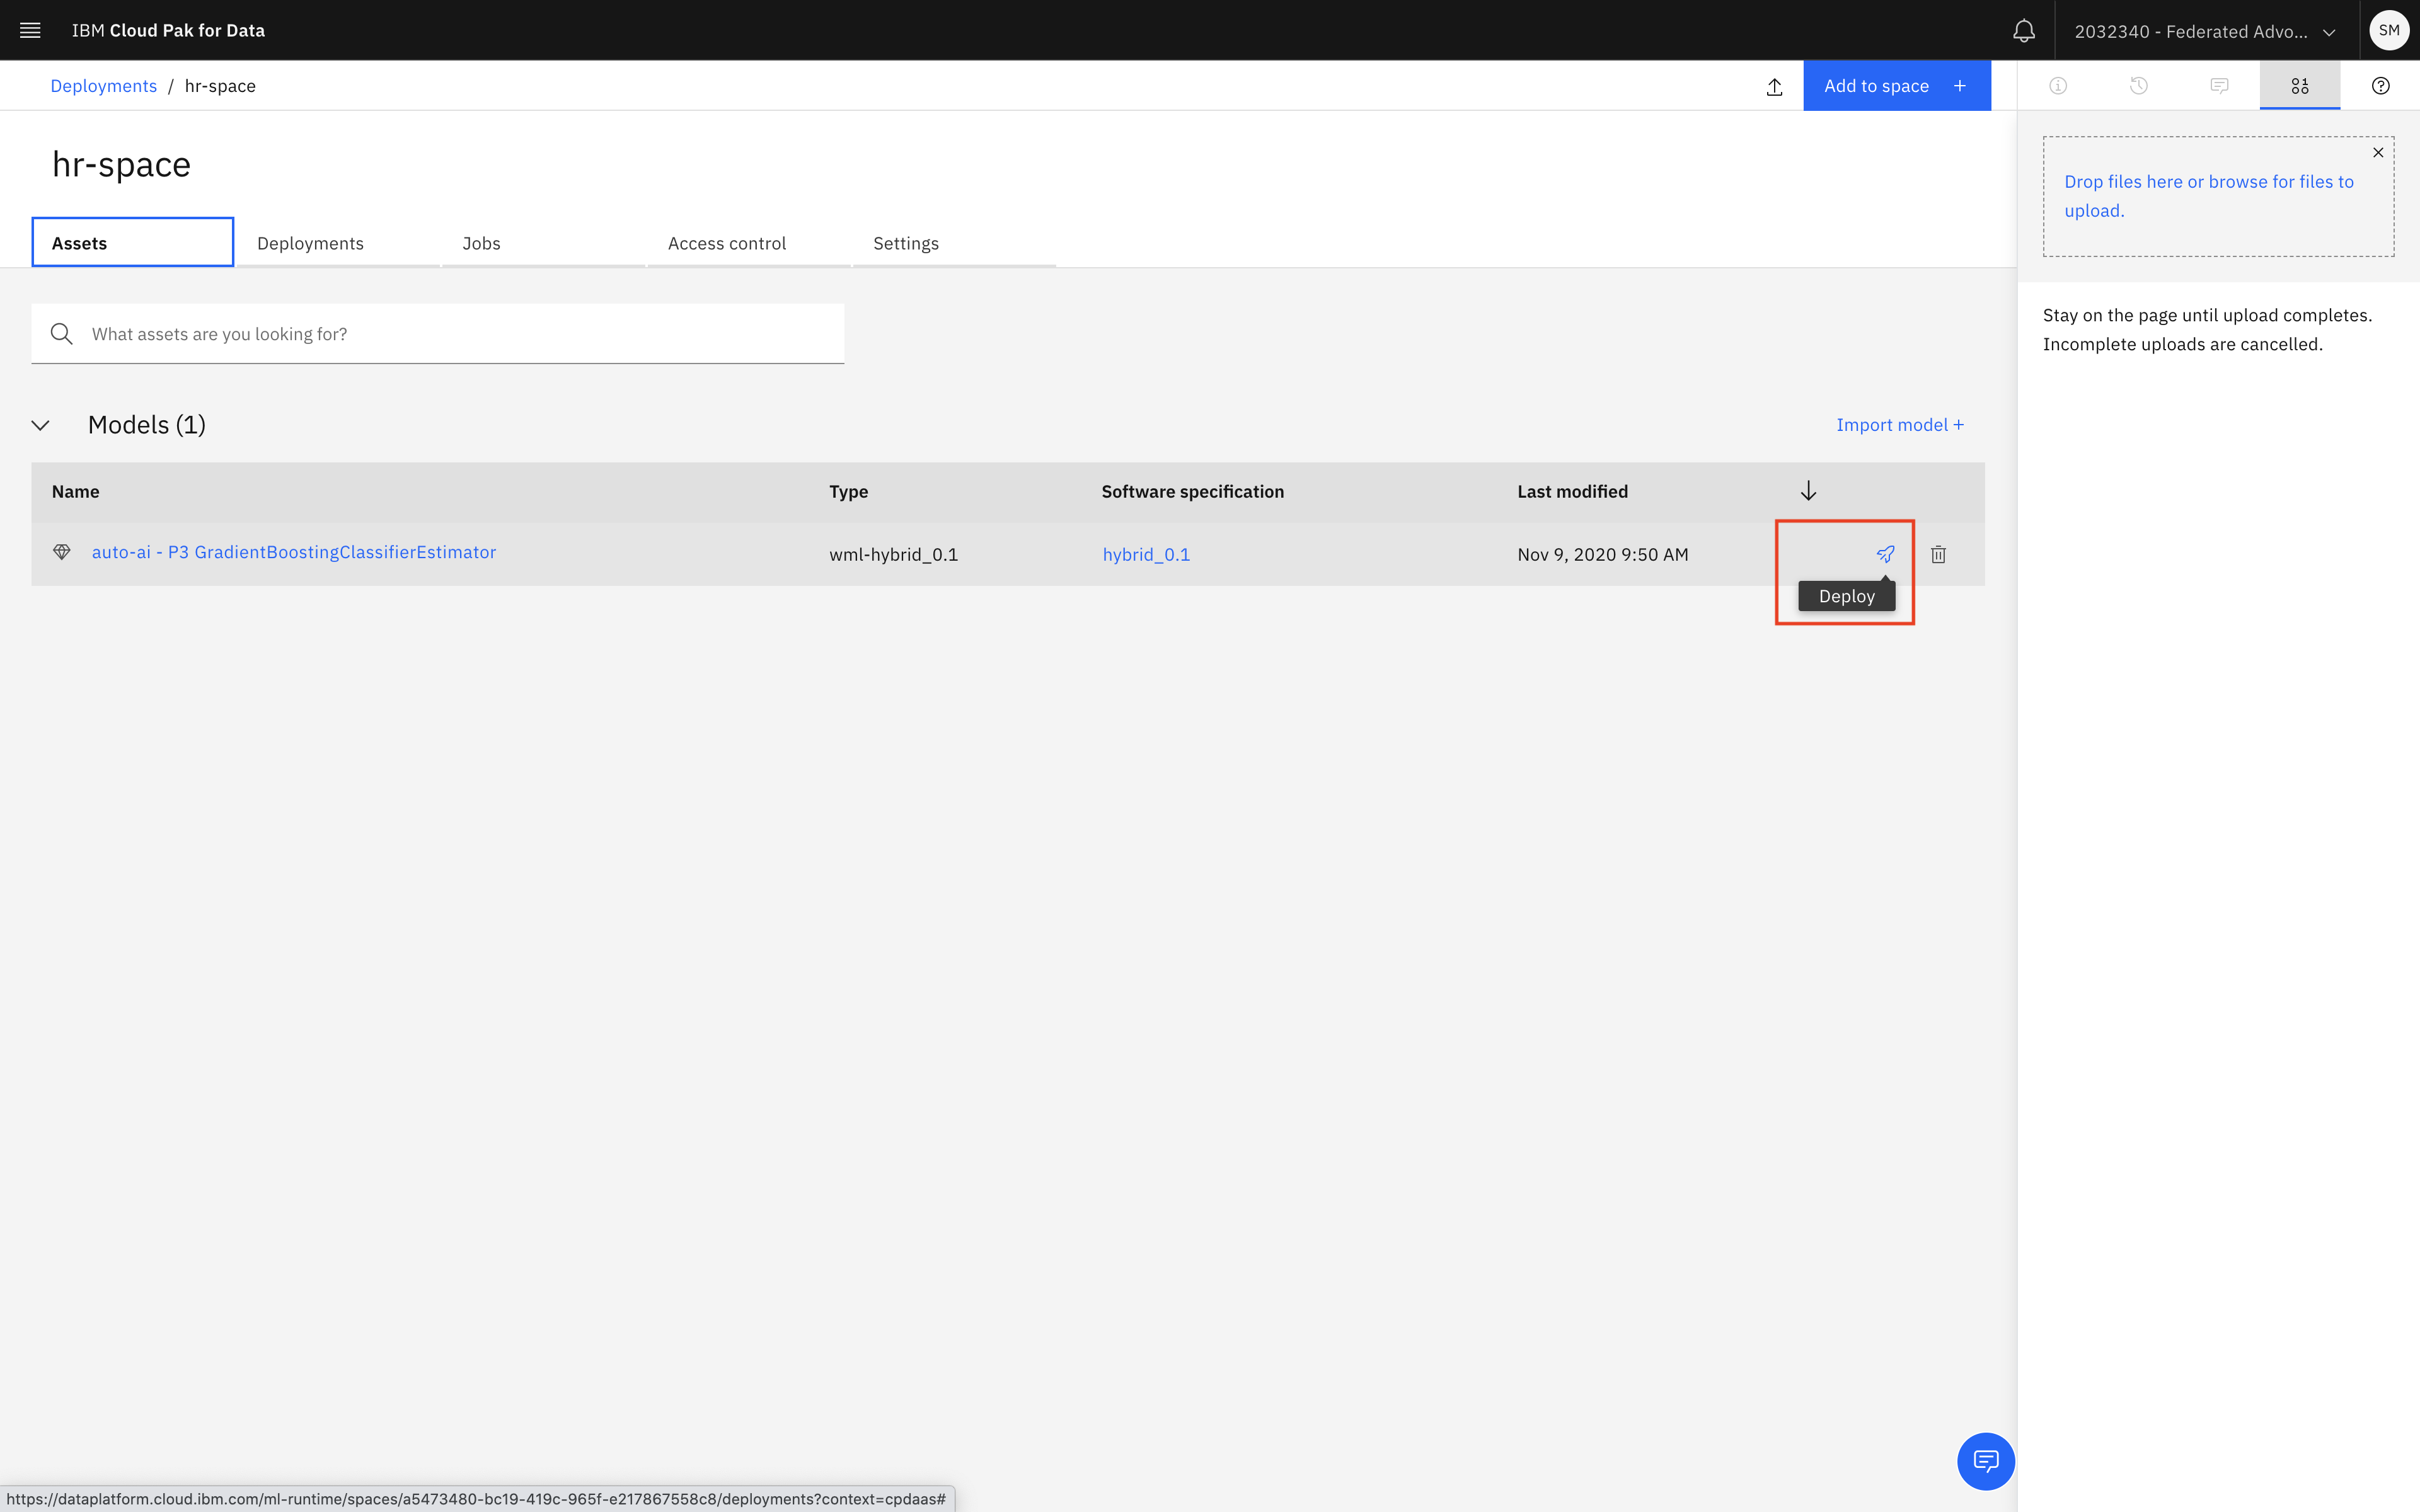Click the Import model link
Viewport: 2420px width, 1512px height.
1899,425
